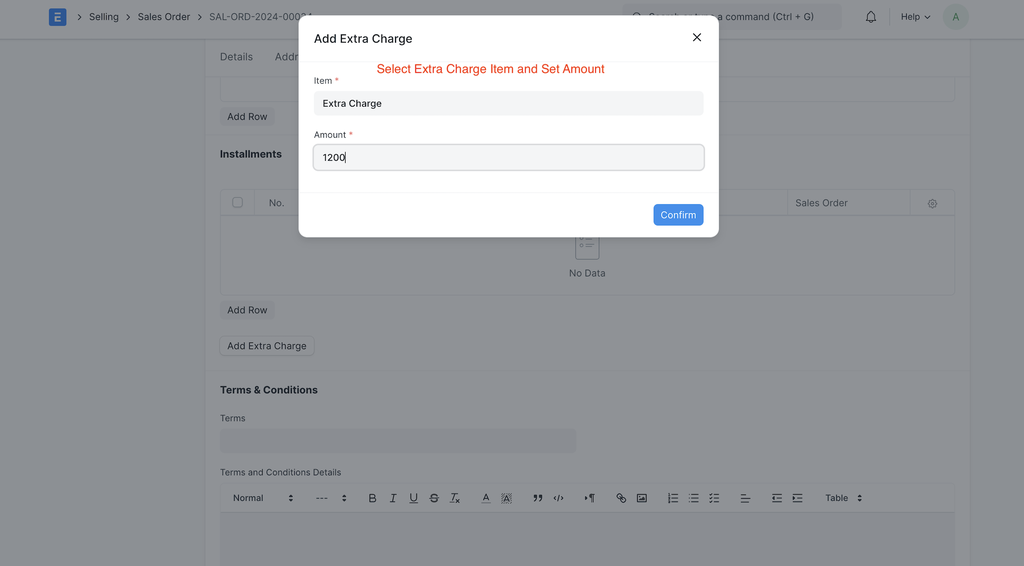The width and height of the screenshot is (1024, 566).
Task: Toggle text direction paragraph icon
Action: pyautogui.click(x=590, y=498)
